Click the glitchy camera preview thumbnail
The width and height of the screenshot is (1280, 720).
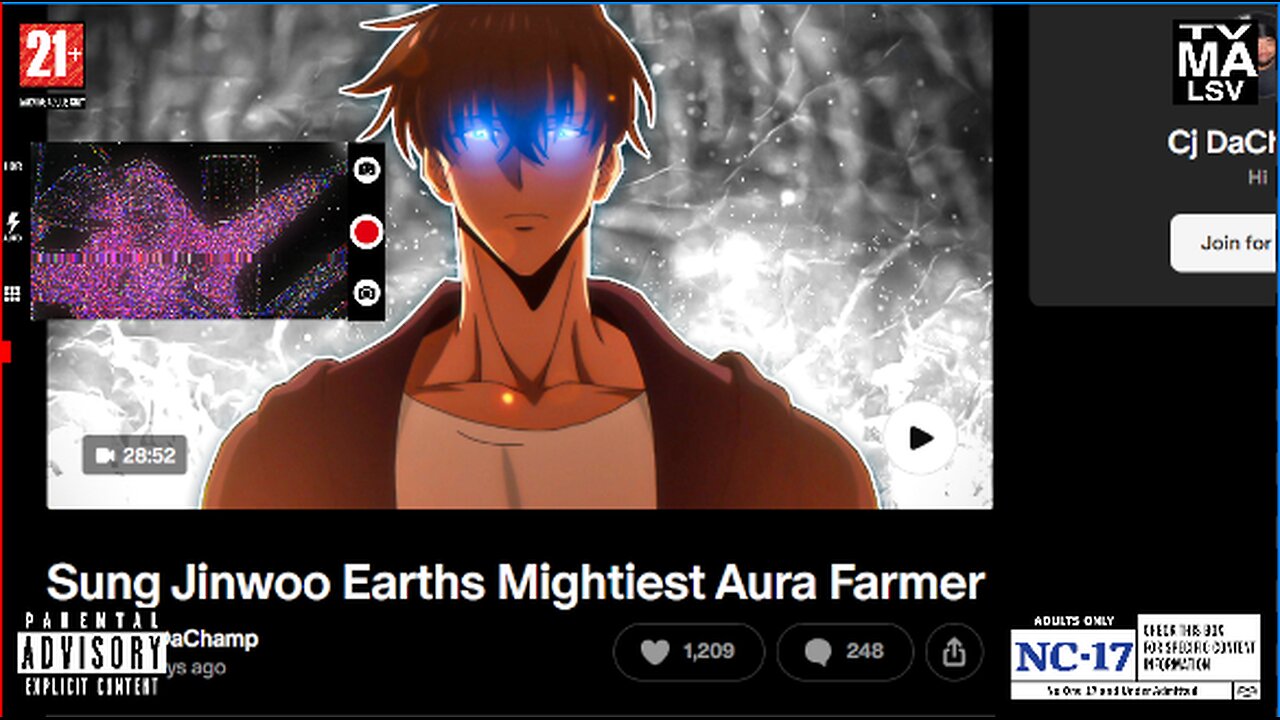(x=188, y=231)
